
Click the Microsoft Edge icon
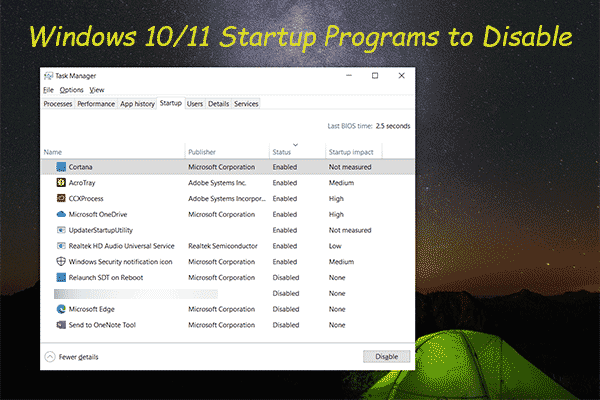[61, 309]
